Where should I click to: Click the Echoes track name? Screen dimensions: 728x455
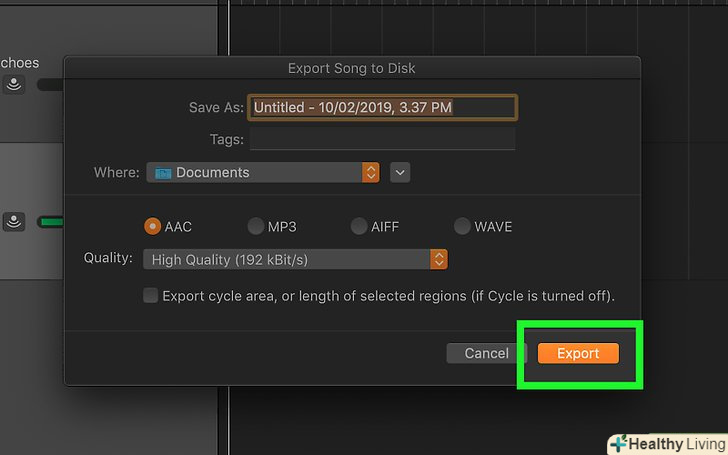point(20,62)
